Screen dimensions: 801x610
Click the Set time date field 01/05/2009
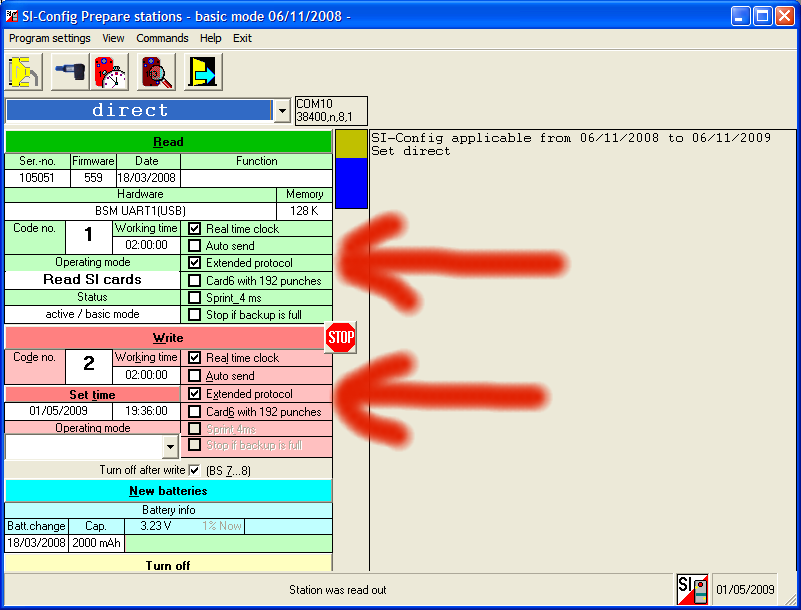(x=58, y=411)
